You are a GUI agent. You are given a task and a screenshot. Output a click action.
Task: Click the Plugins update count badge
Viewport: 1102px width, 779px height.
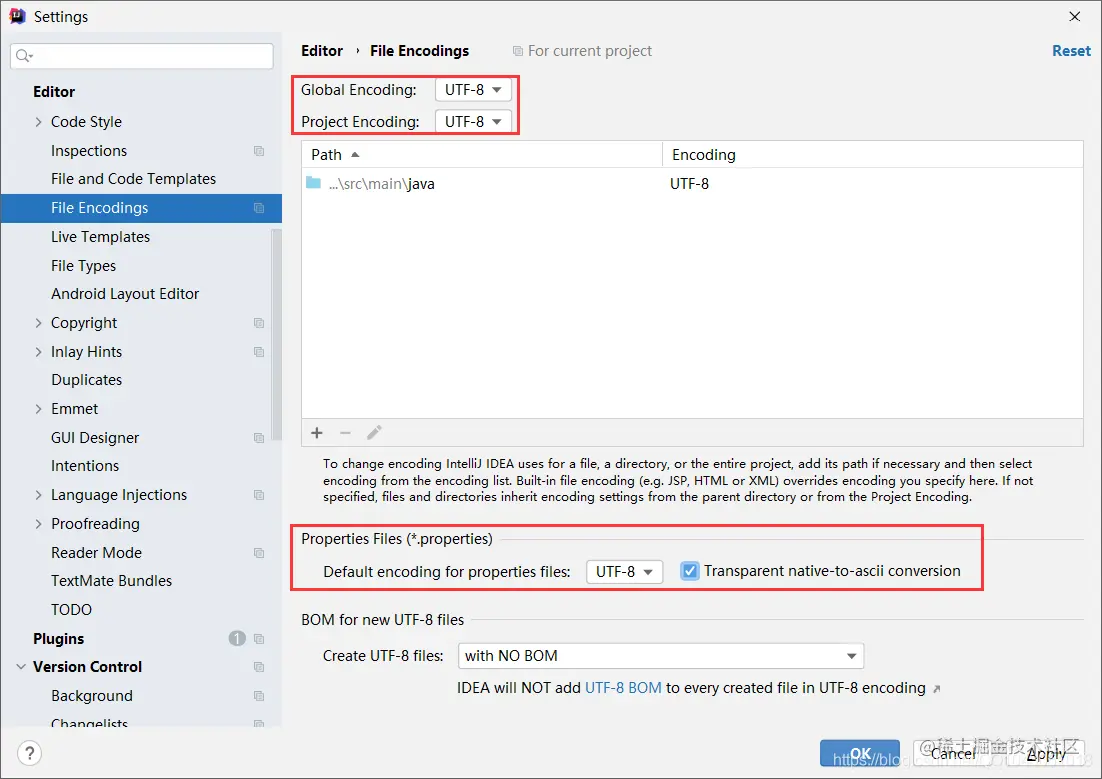coord(237,638)
